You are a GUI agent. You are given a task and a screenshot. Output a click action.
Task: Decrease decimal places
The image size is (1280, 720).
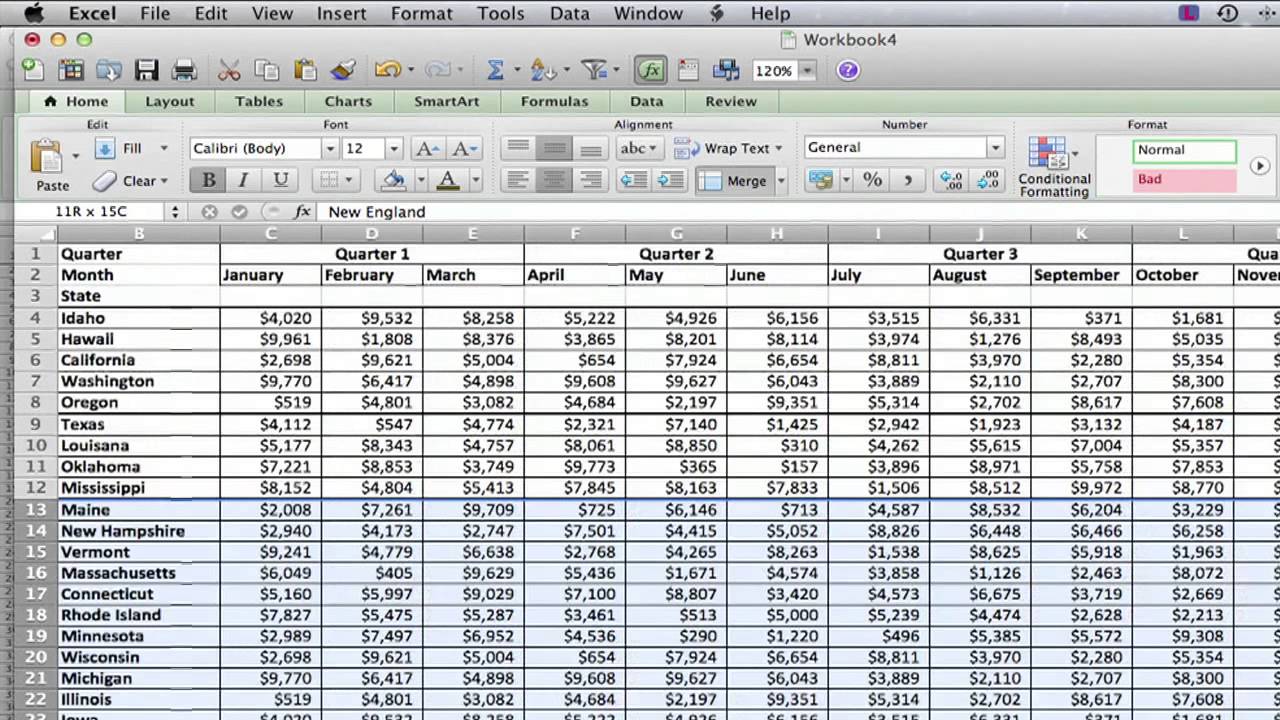pos(987,180)
